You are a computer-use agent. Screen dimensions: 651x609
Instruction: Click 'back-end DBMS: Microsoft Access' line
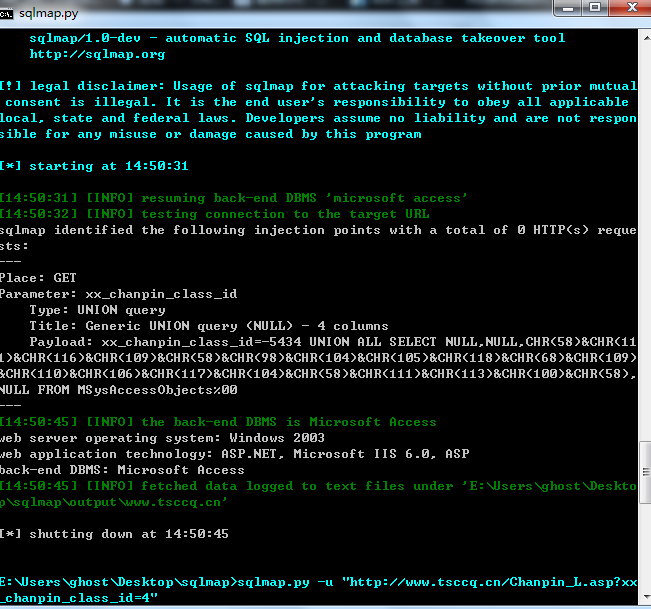(x=122, y=470)
